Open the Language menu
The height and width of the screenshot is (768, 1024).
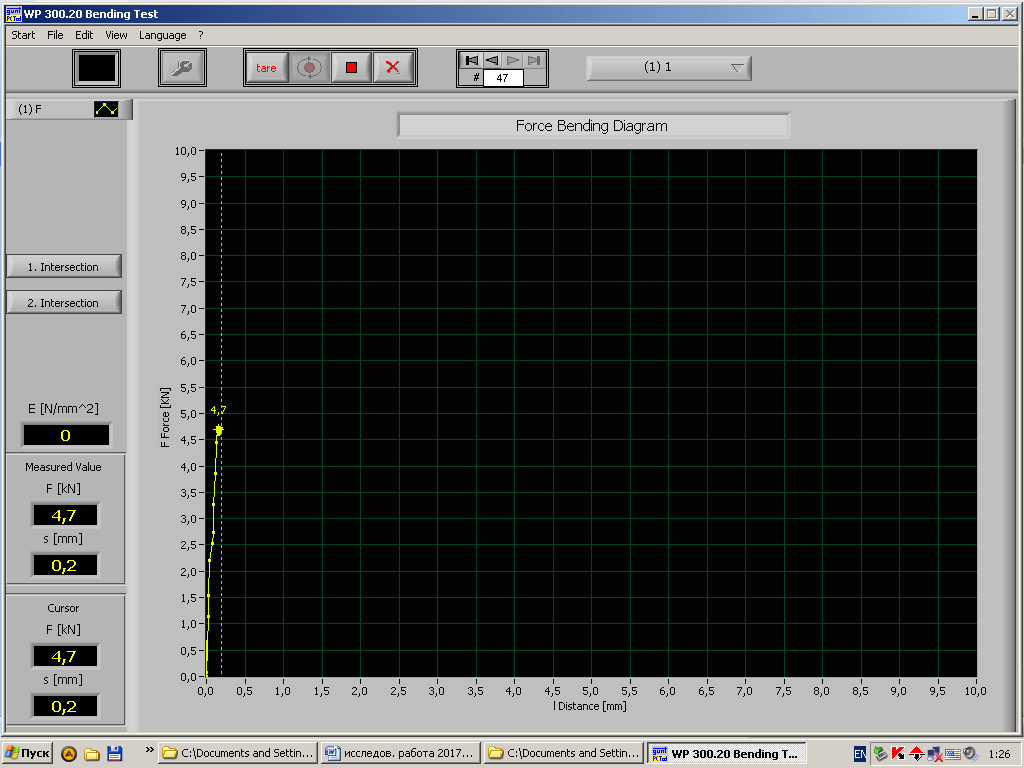[x=163, y=35]
